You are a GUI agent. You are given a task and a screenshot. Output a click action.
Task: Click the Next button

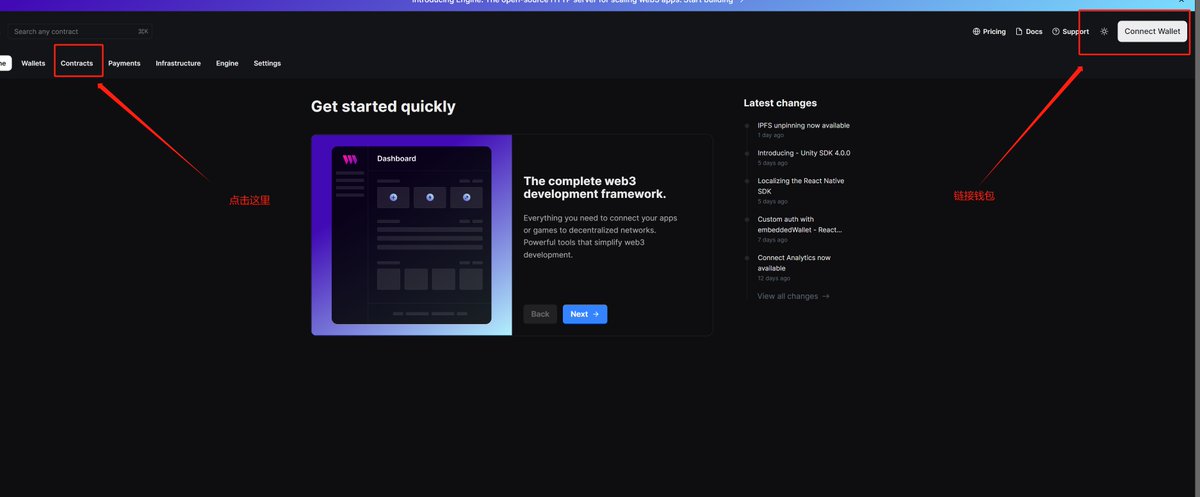coord(585,314)
